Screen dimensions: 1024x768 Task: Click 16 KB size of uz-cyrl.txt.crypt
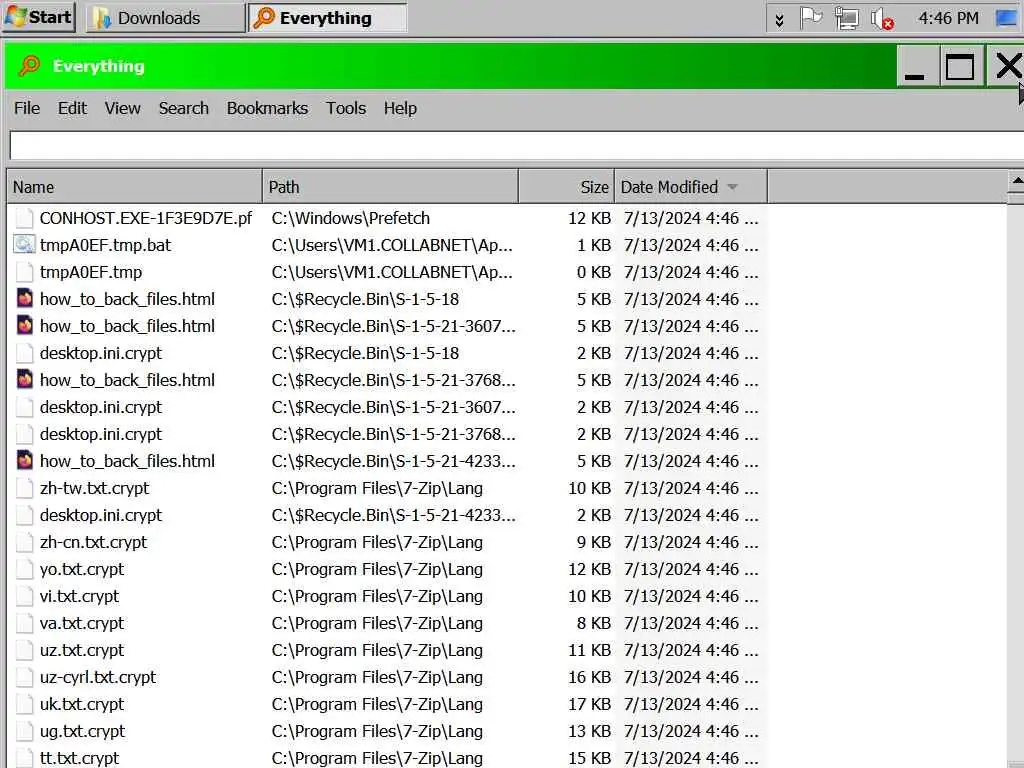click(589, 677)
